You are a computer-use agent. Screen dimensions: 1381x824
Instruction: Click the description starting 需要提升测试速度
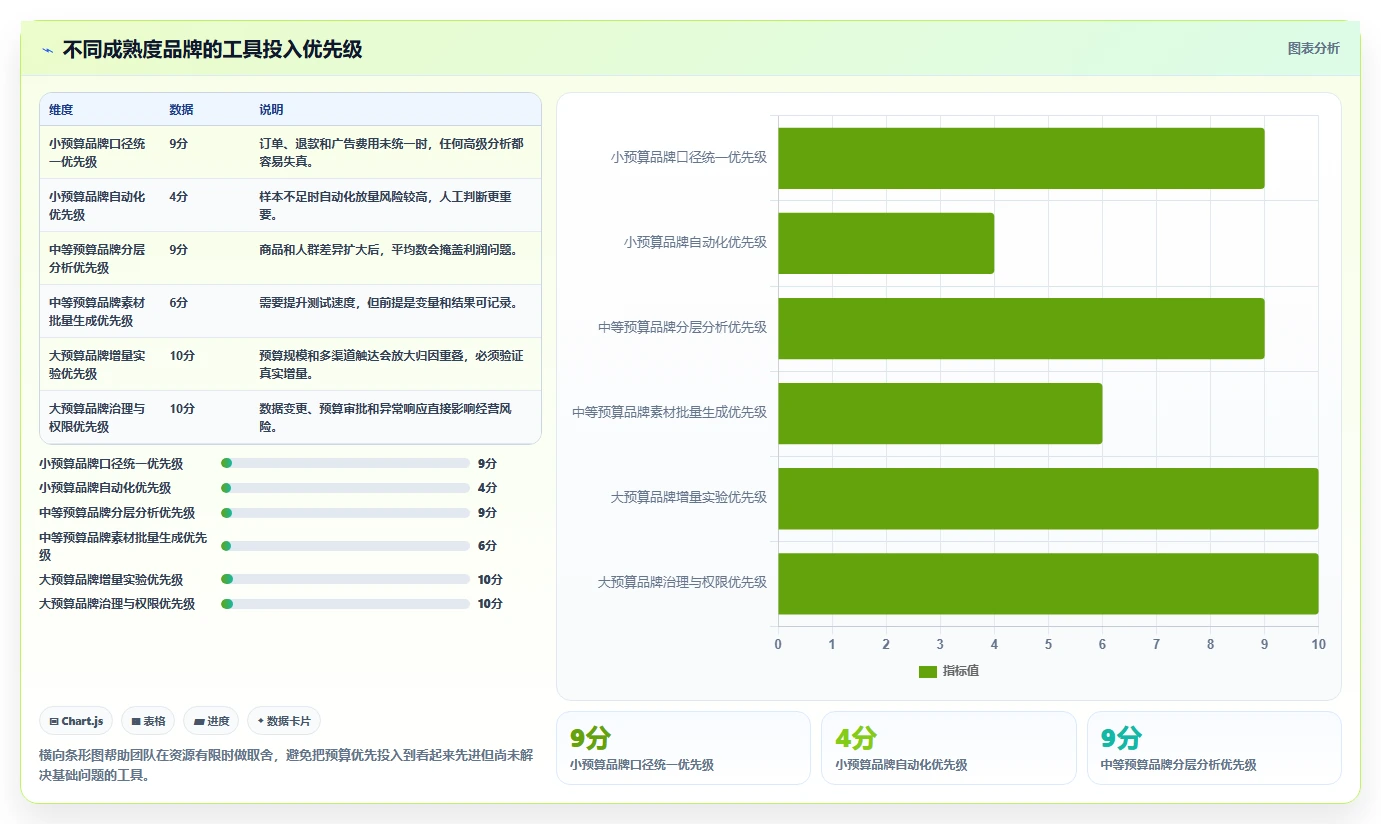[x=389, y=303]
